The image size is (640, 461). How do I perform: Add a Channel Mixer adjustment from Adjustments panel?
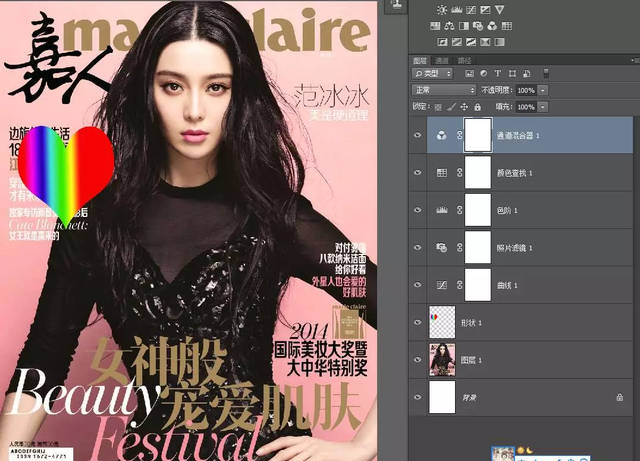[492, 26]
